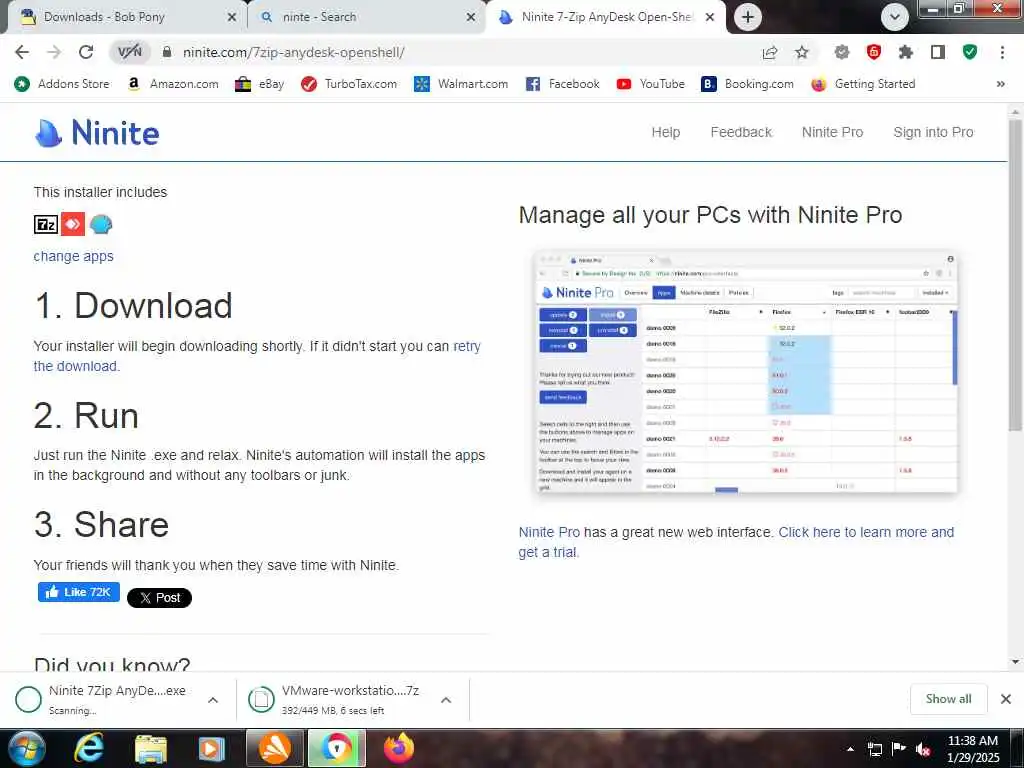
Task: Open the browser three-dot menu
Action: pos(1002,52)
